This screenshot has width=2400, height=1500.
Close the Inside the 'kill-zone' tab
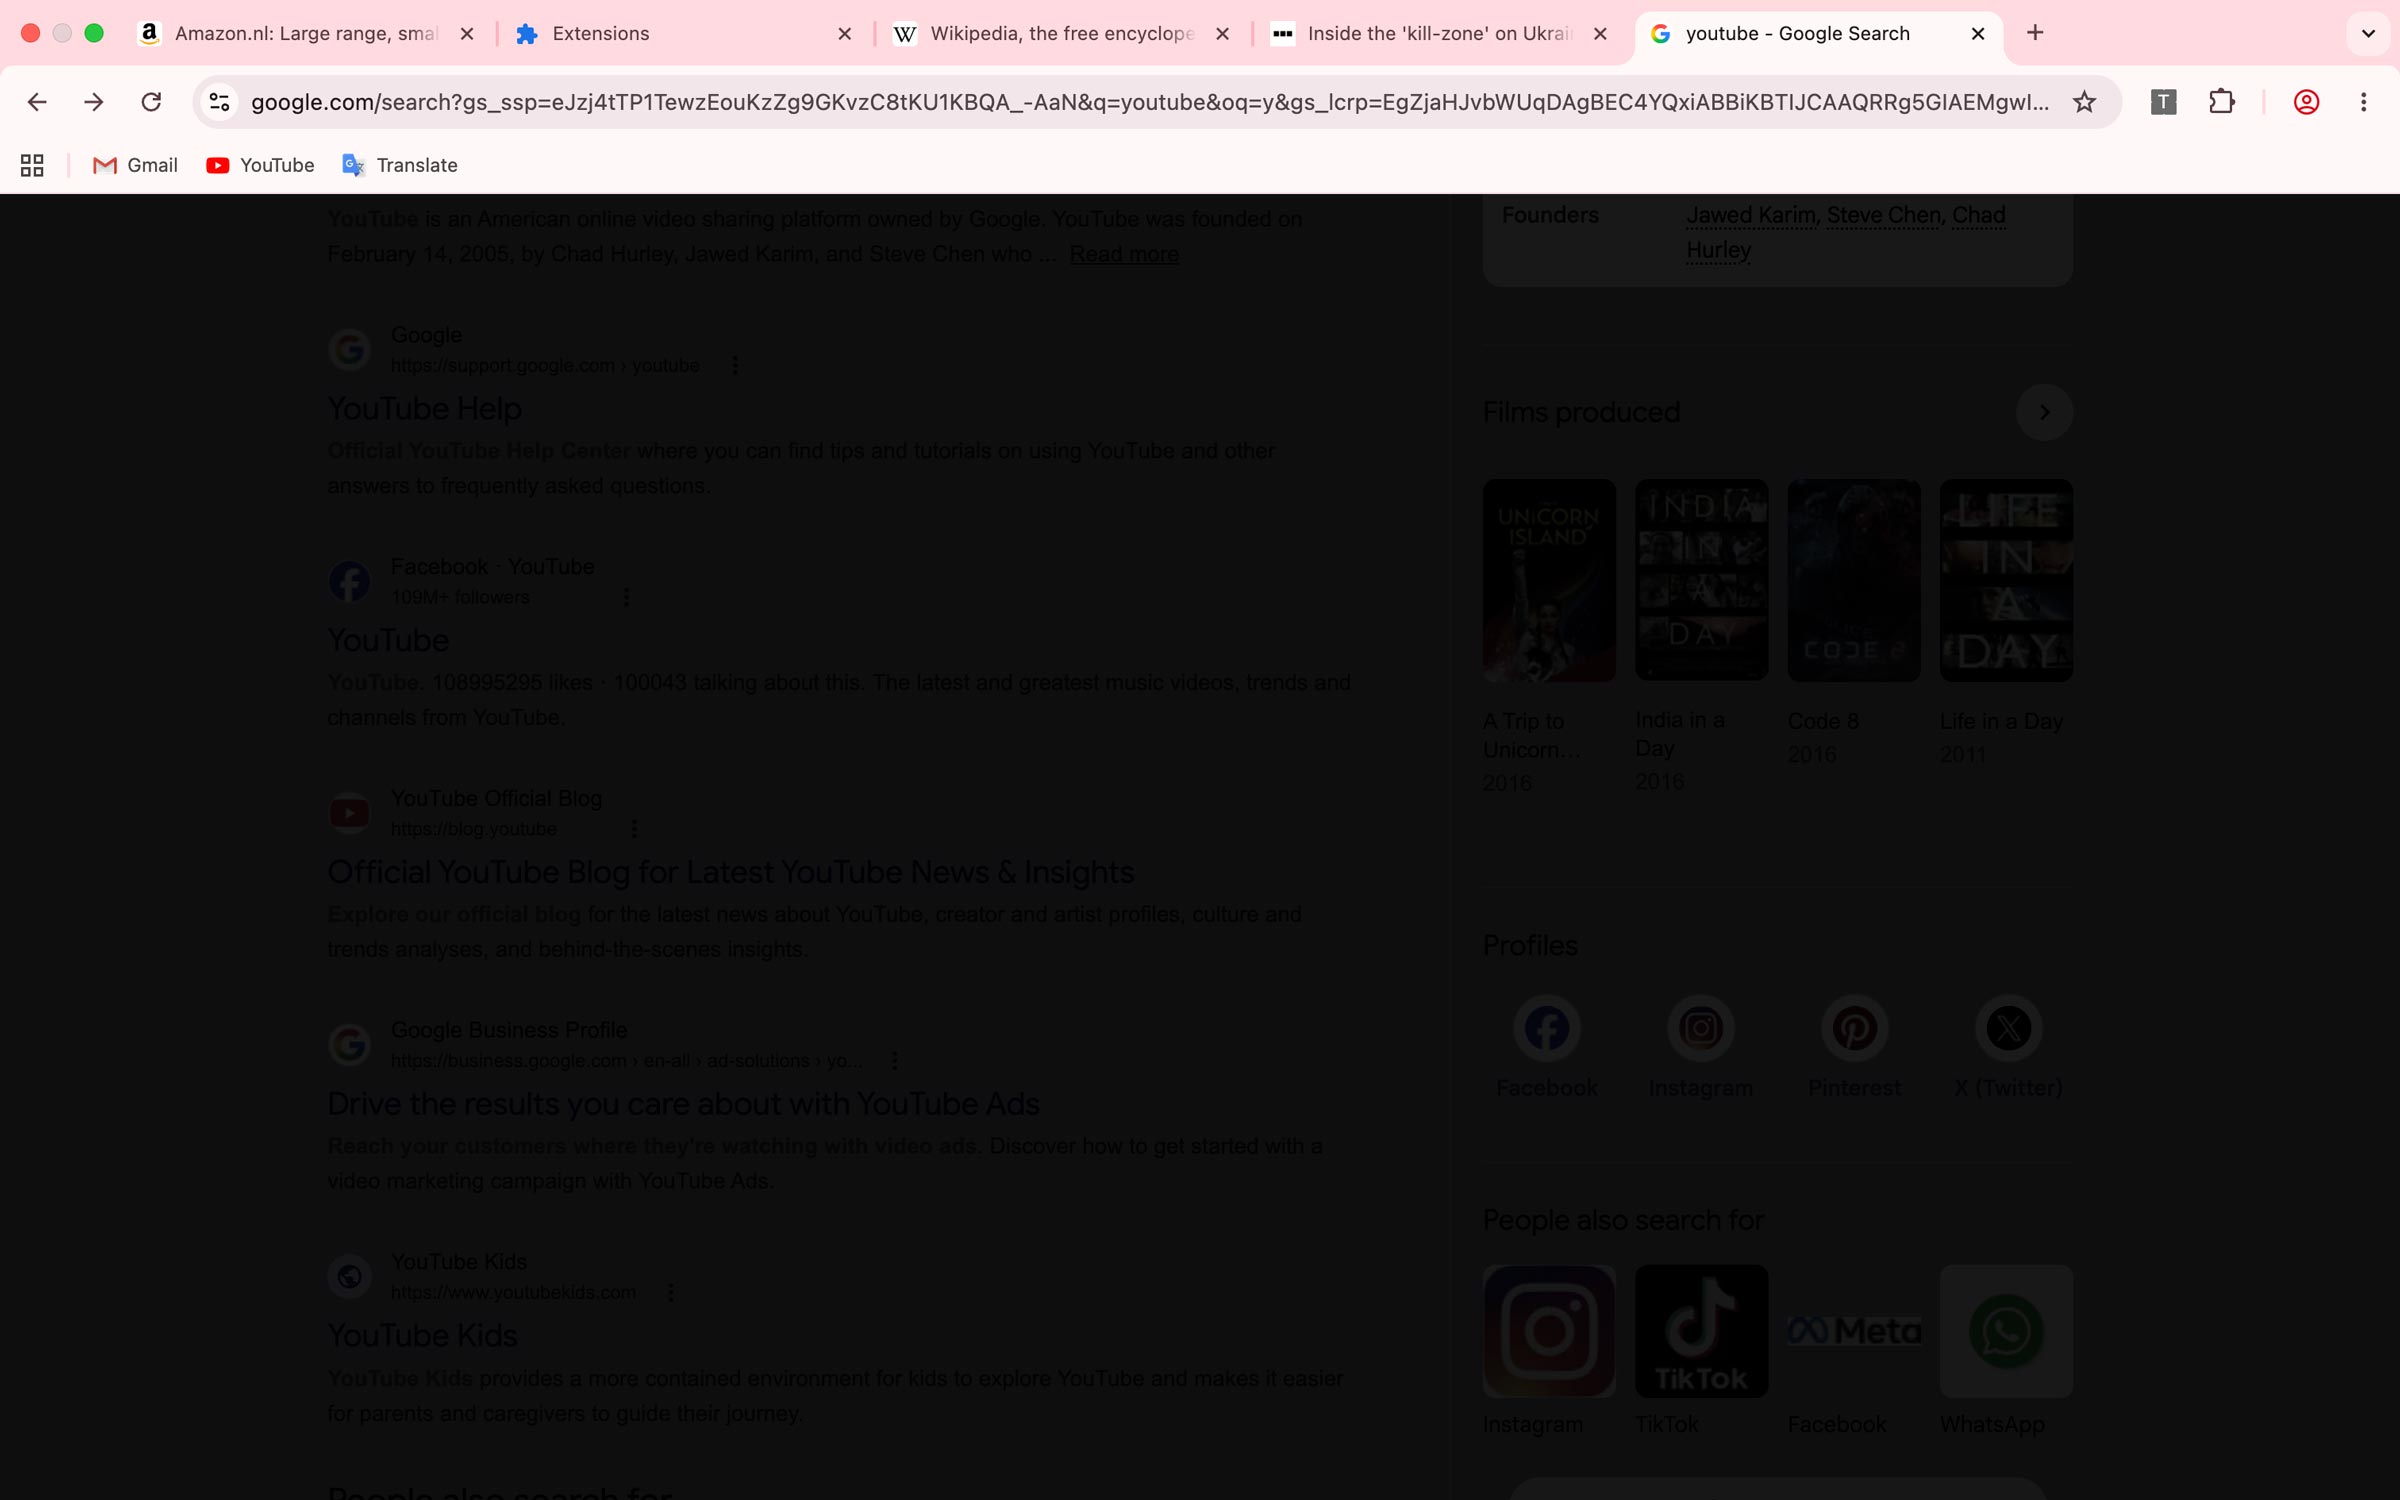(1600, 33)
